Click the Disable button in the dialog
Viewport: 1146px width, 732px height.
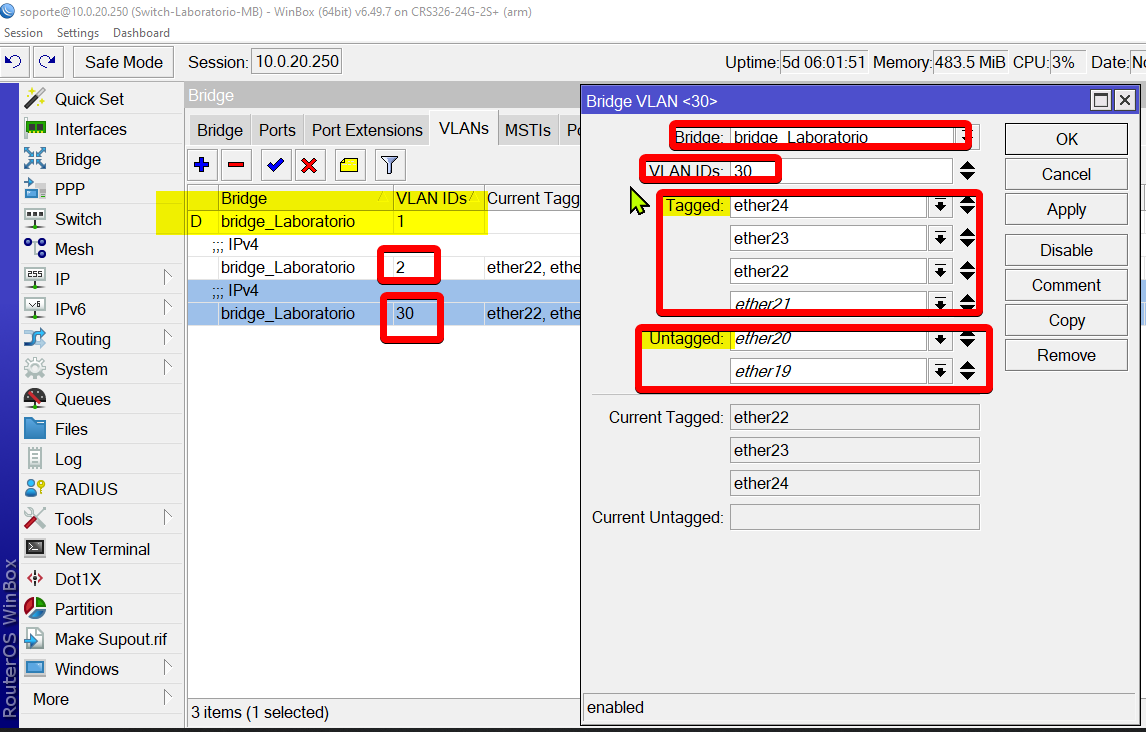[x=1066, y=250]
